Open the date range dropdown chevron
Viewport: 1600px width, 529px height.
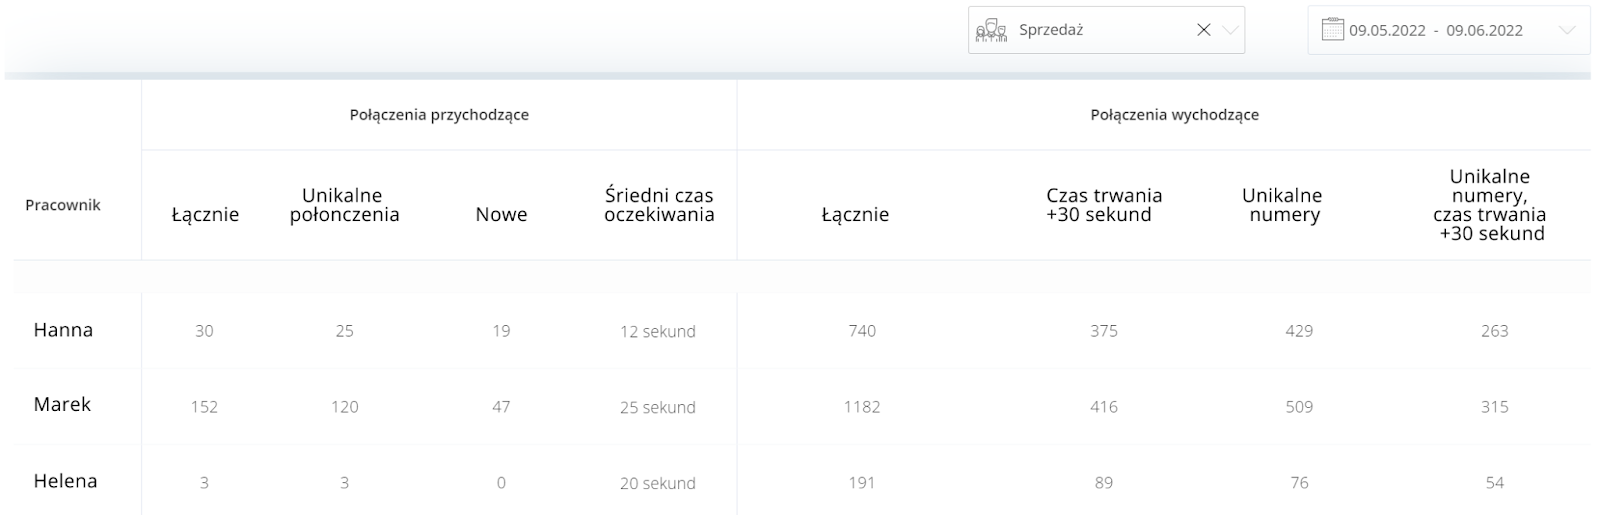pyautogui.click(x=1566, y=30)
